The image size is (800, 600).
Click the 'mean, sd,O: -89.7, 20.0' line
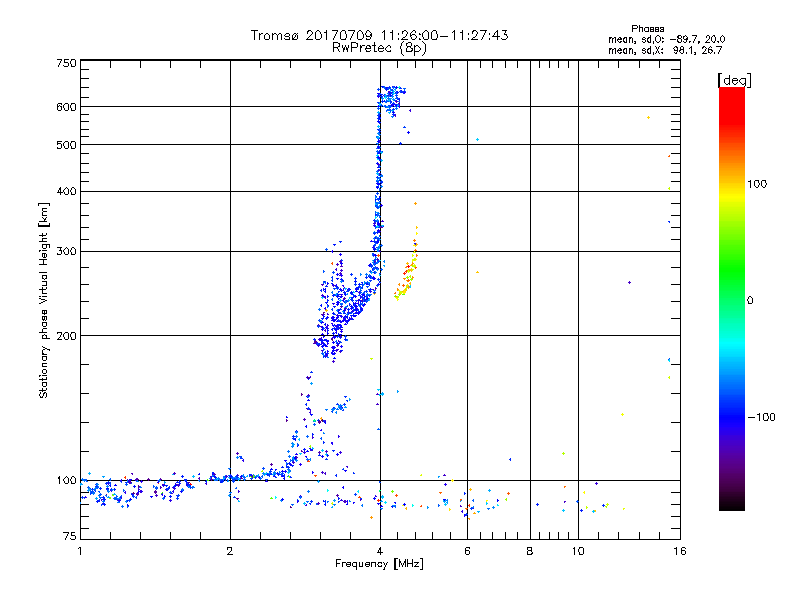(666, 39)
